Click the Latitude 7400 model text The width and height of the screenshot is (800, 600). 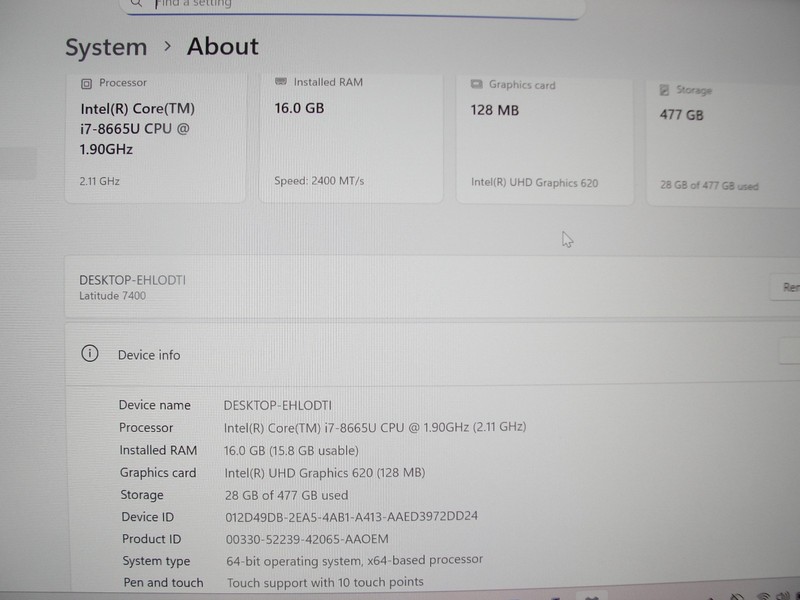[x=112, y=296]
